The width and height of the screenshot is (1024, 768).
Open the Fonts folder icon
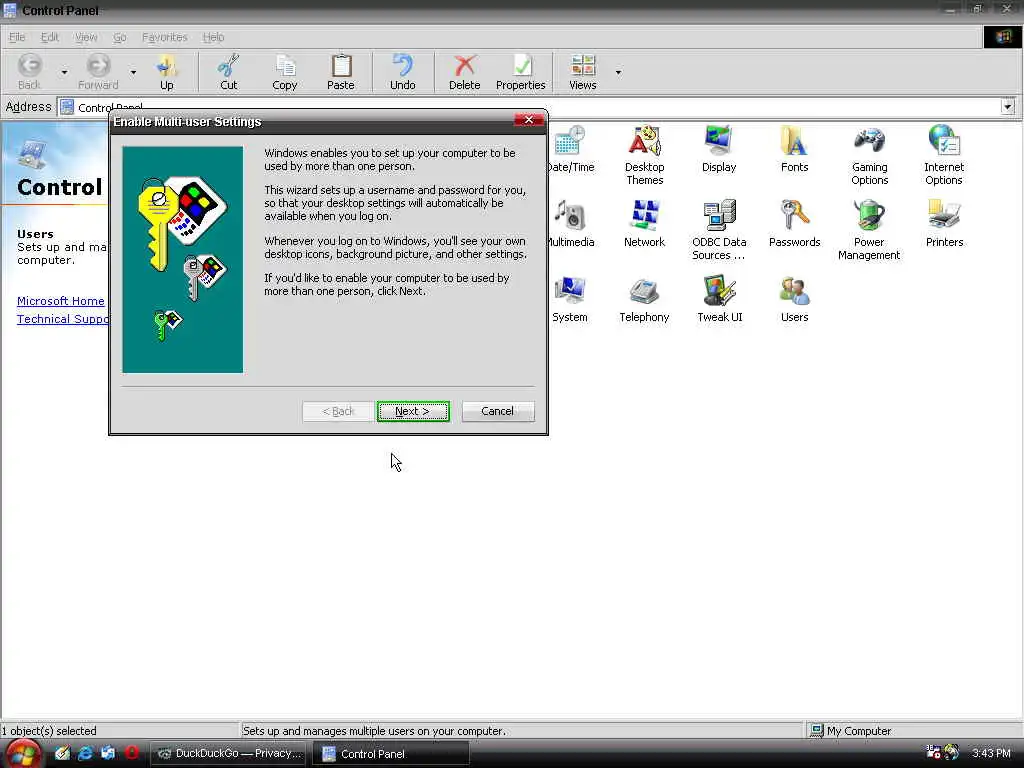click(794, 150)
